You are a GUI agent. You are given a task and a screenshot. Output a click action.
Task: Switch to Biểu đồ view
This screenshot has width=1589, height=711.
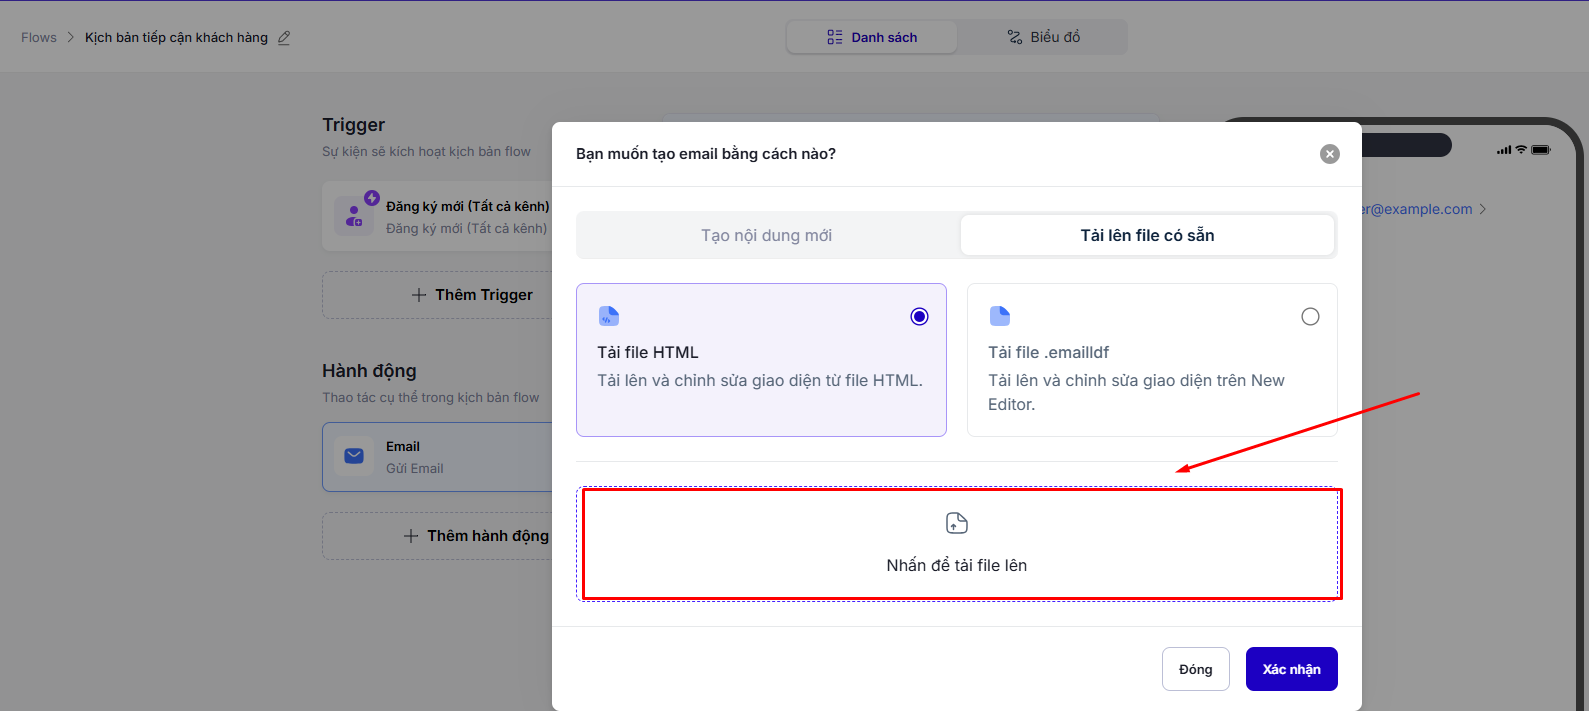[1043, 38]
